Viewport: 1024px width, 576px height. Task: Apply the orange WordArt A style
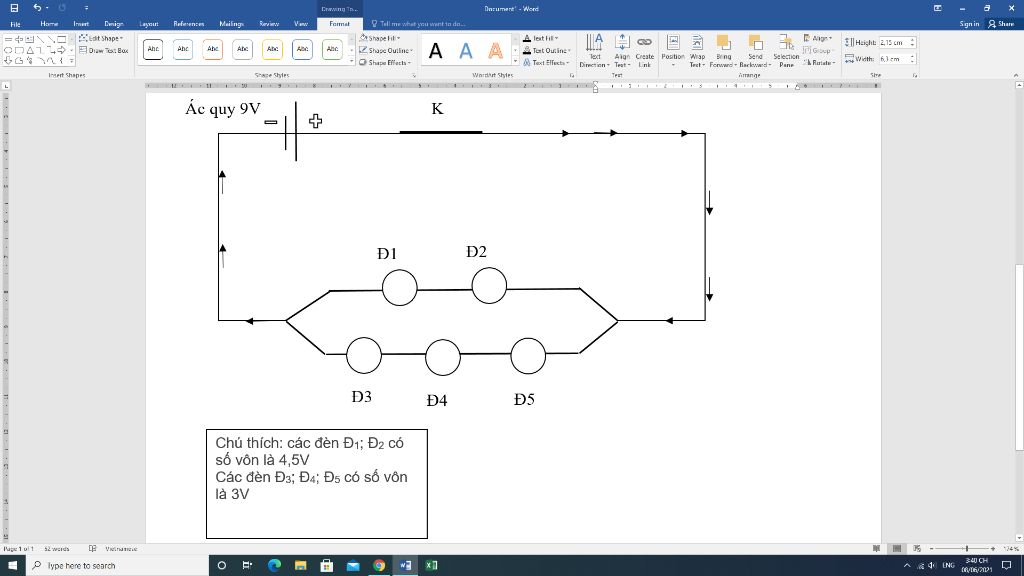pyautogui.click(x=496, y=50)
